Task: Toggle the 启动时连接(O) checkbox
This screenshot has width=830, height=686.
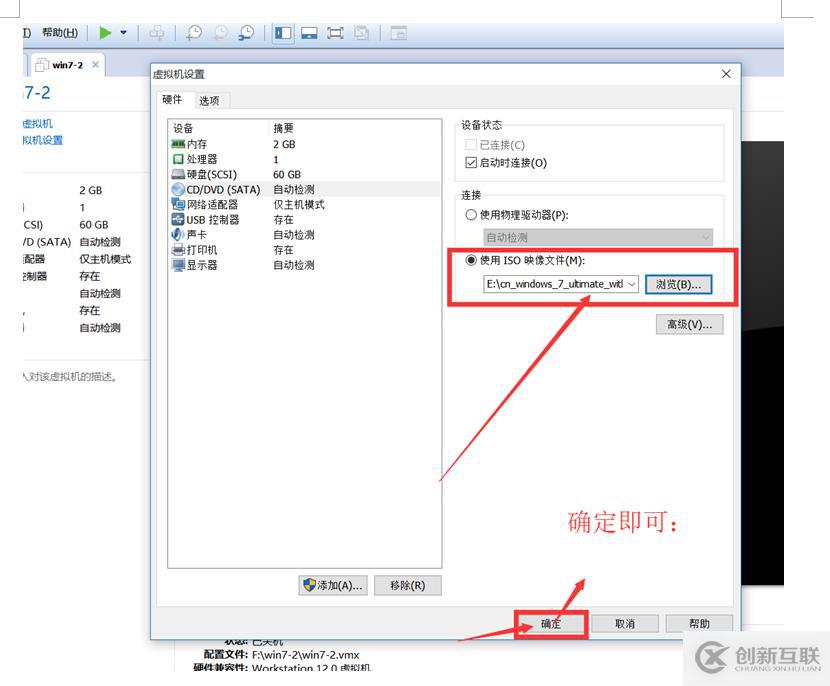Action: coord(471,163)
